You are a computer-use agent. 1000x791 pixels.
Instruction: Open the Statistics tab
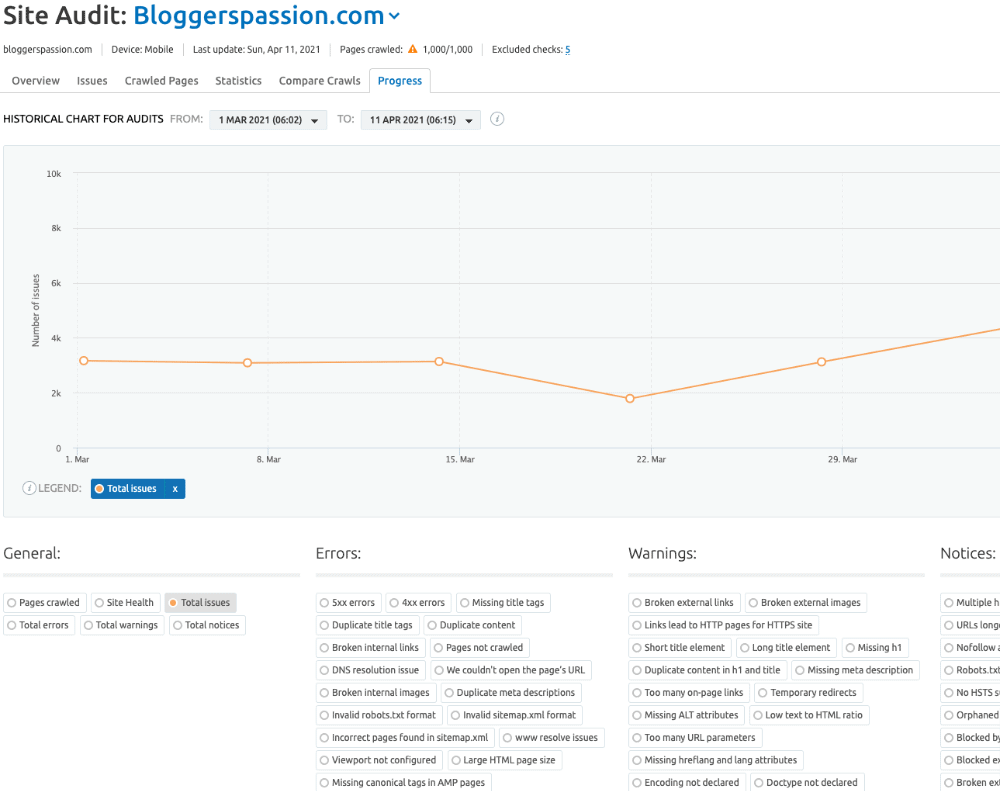239,81
